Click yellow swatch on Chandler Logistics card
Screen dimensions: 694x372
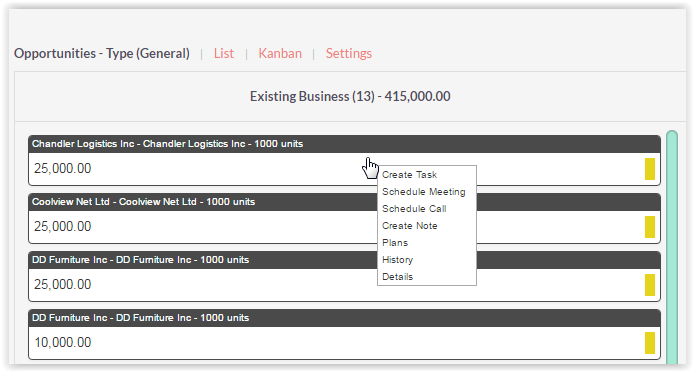[x=650, y=169]
